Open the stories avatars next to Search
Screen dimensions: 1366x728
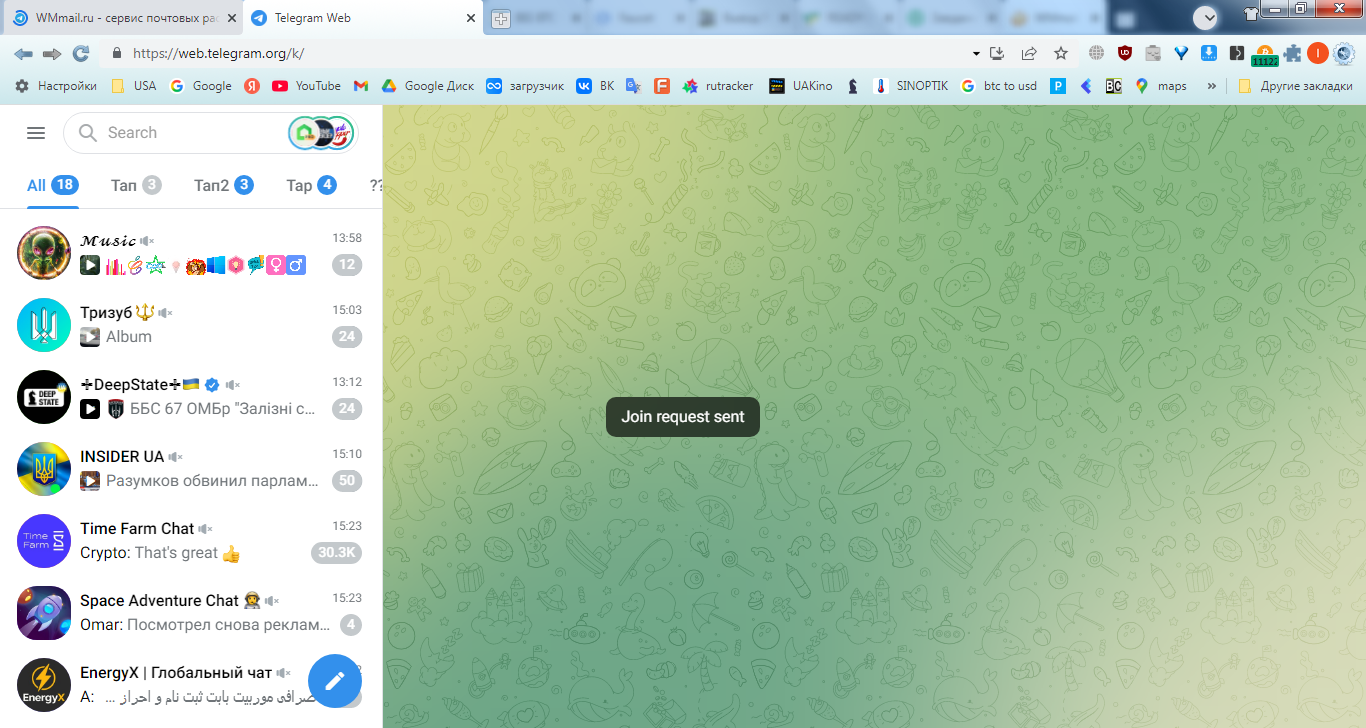322,133
